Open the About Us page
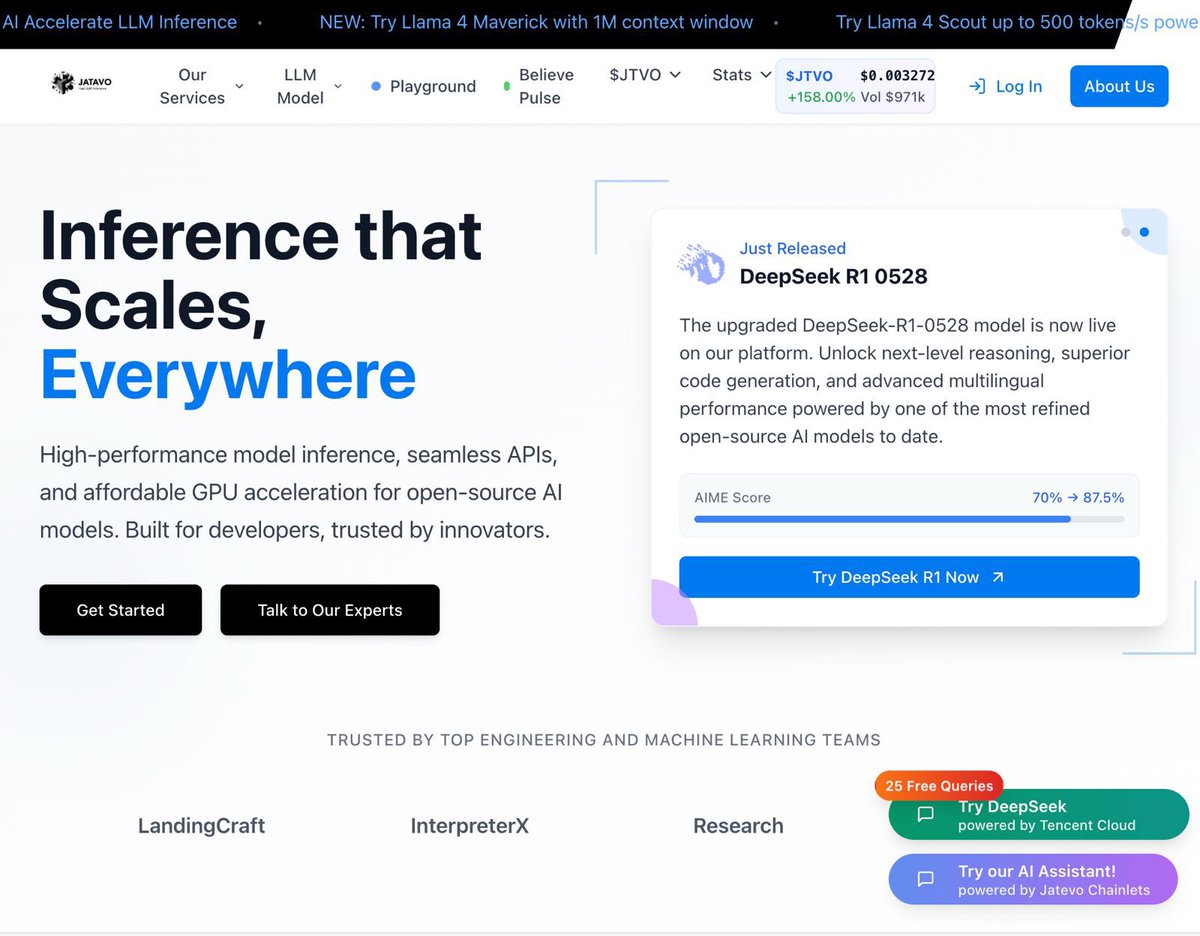Image resolution: width=1200 pixels, height=936 pixels. [x=1119, y=86]
